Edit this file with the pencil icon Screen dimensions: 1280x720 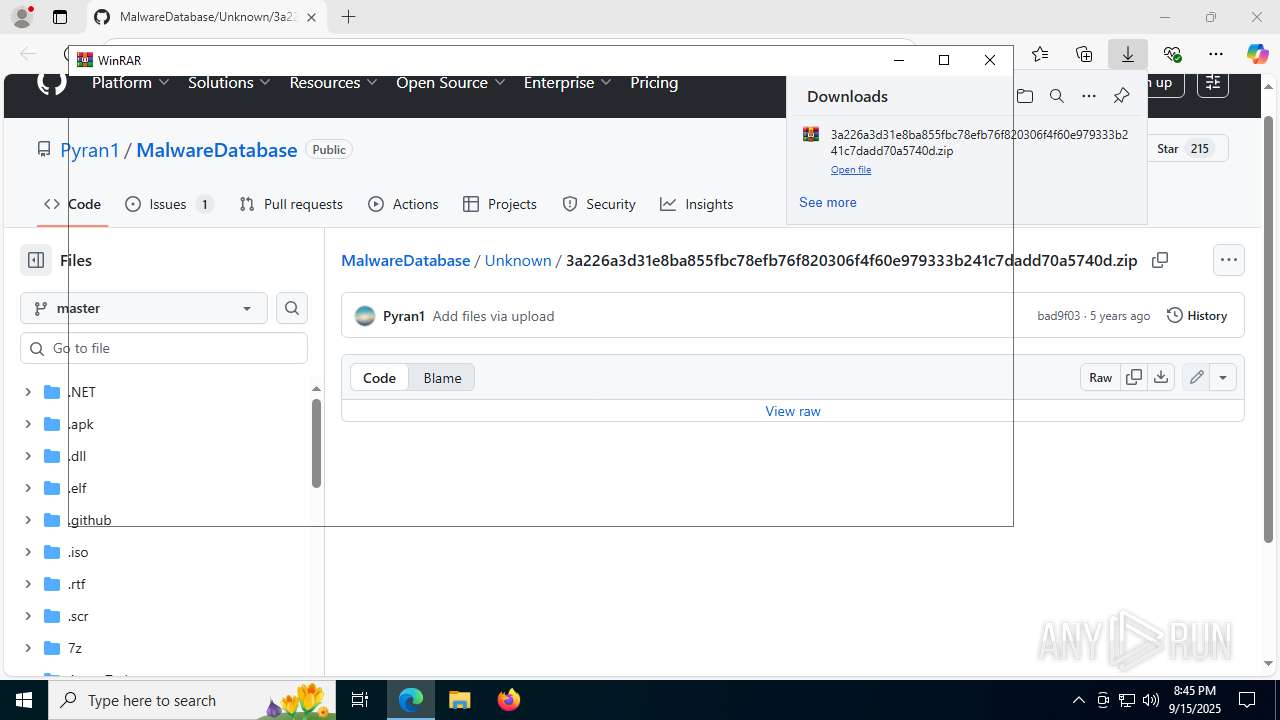[1196, 377]
